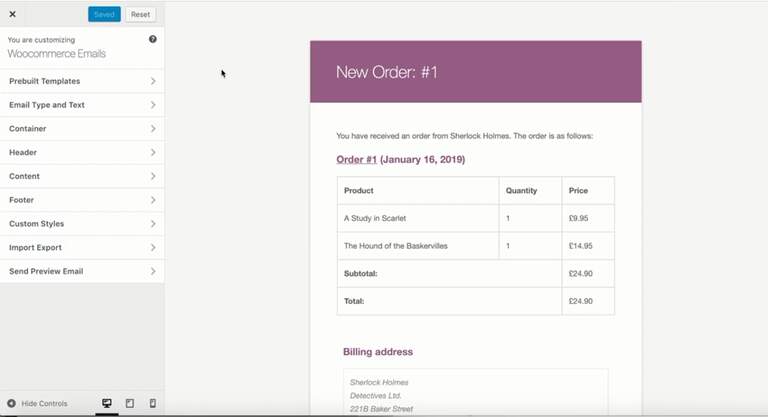Click the chevron beside Container
768x417 pixels.
pos(153,128)
